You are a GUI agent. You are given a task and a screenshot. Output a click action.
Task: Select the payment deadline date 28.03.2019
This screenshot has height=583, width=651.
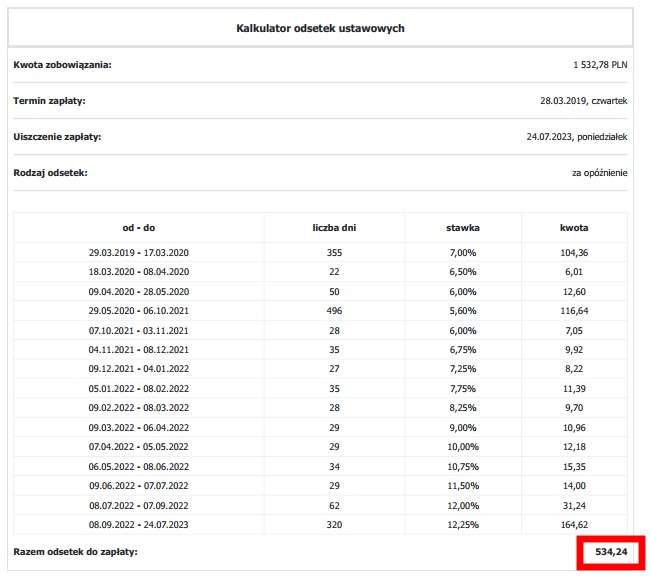point(583,101)
